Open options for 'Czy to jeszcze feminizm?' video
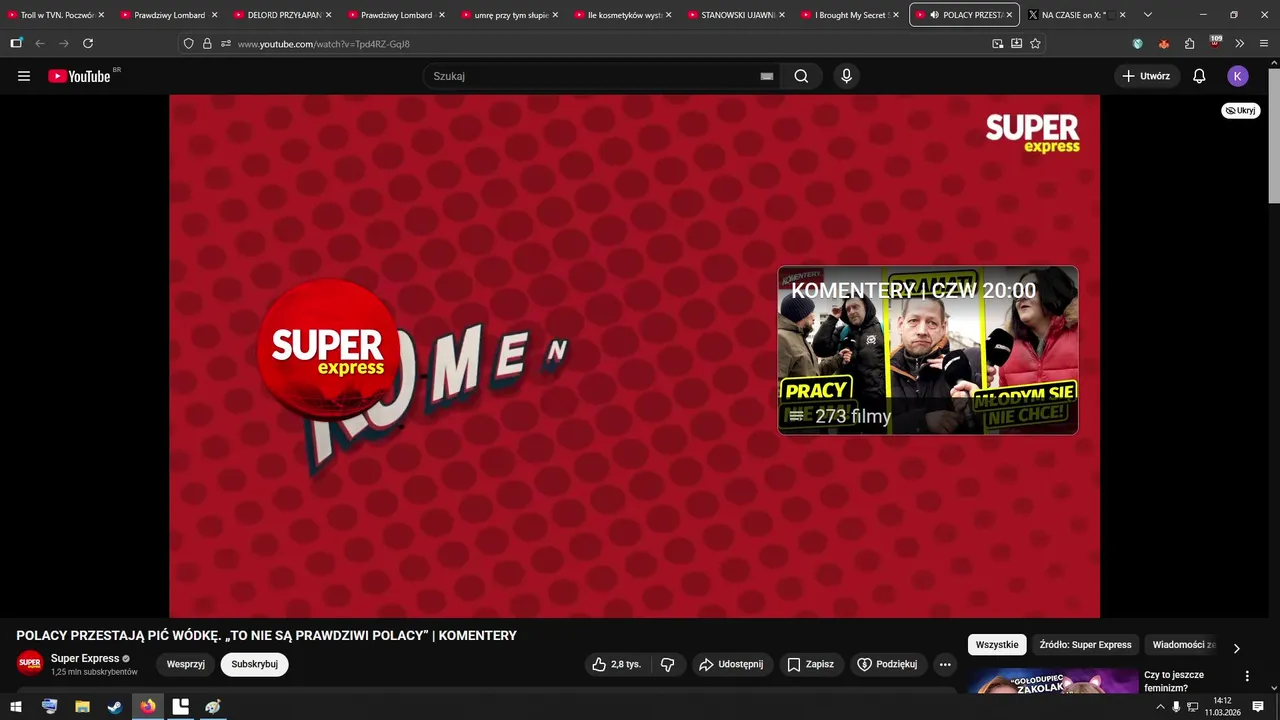The width and height of the screenshot is (1280, 720). (1247, 676)
